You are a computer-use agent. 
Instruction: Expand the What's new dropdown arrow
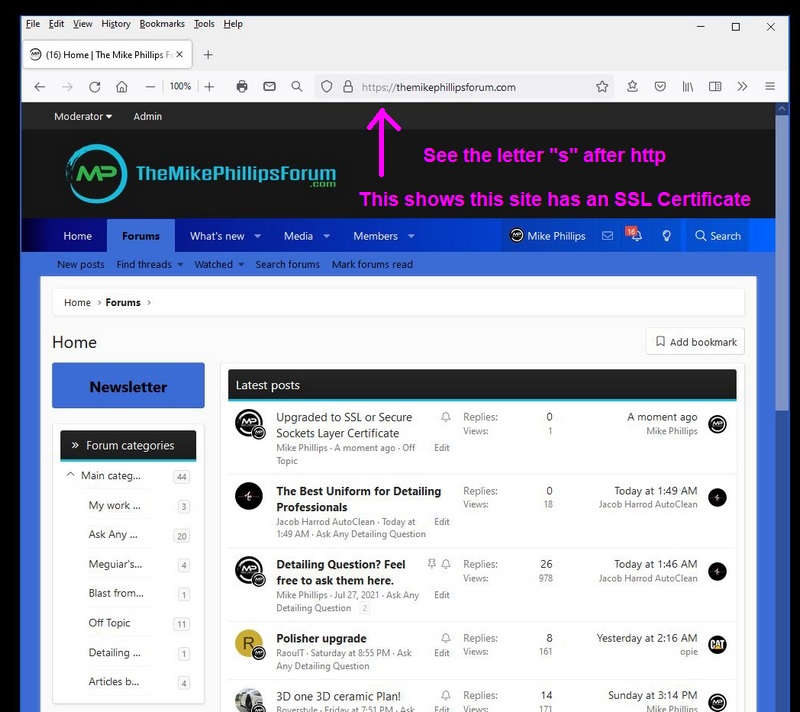pos(258,236)
